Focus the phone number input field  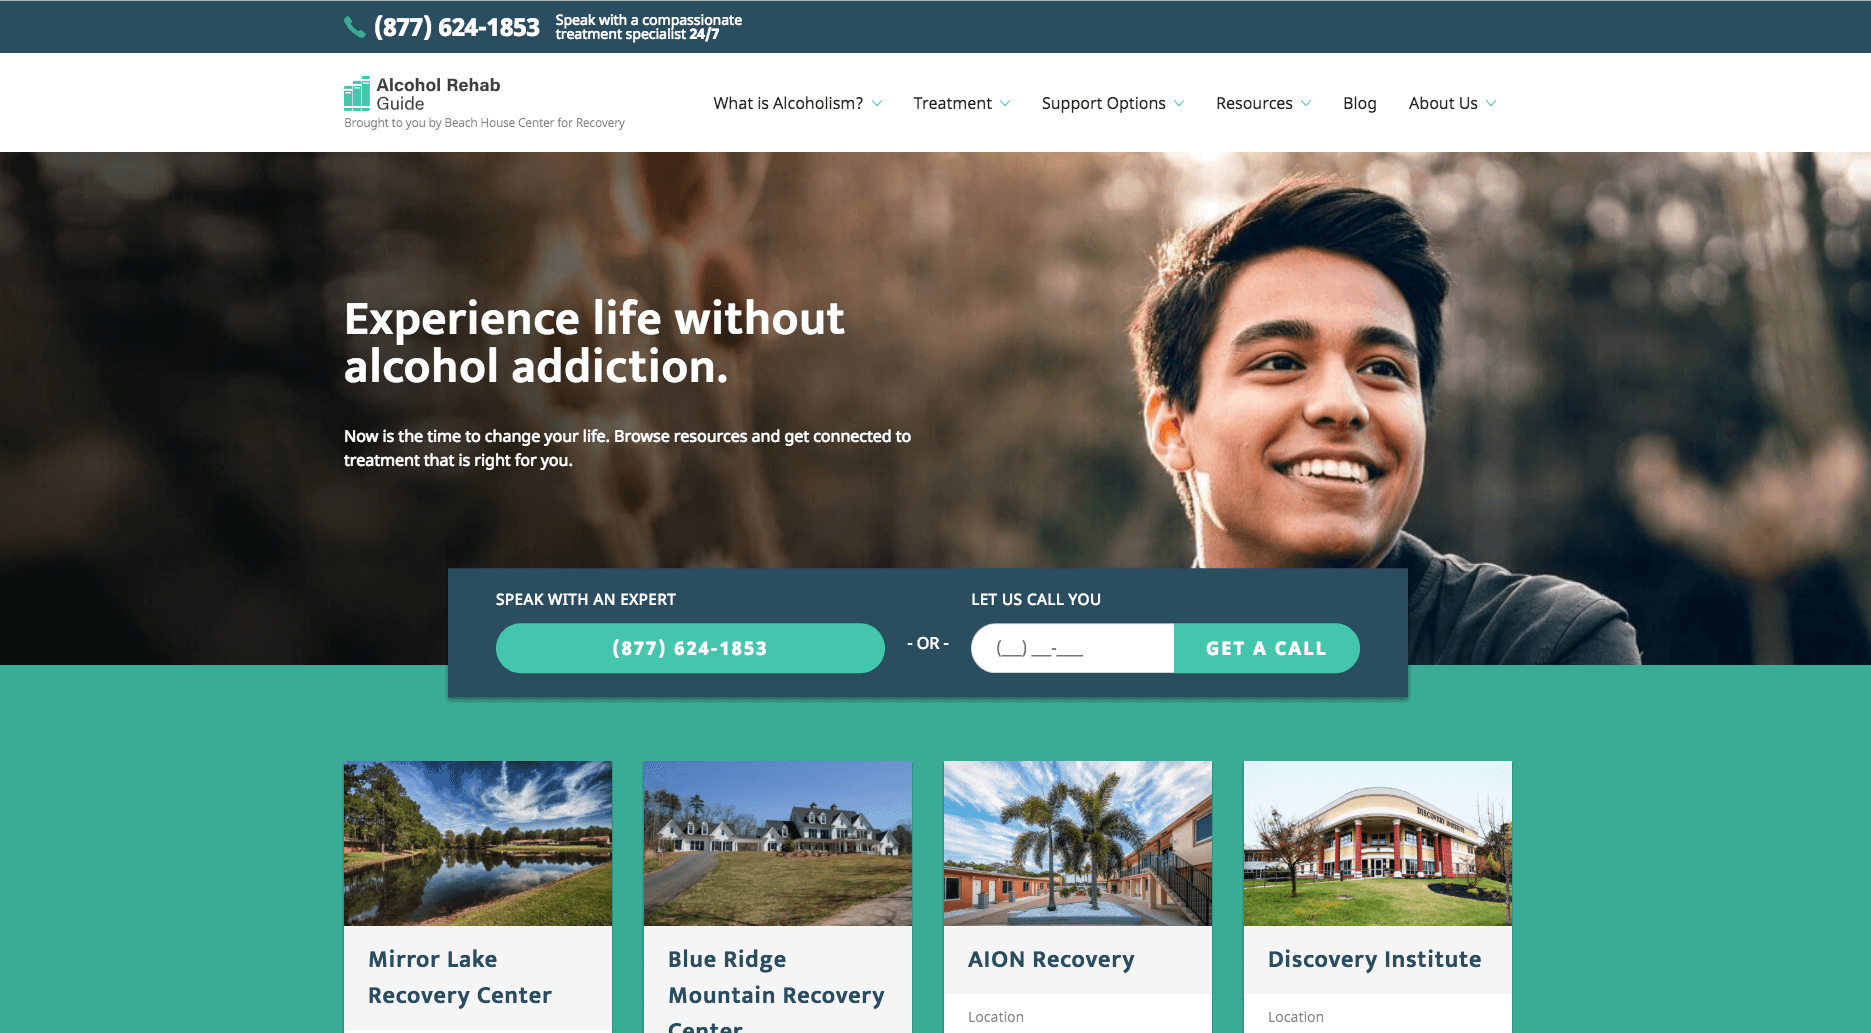coord(1072,648)
